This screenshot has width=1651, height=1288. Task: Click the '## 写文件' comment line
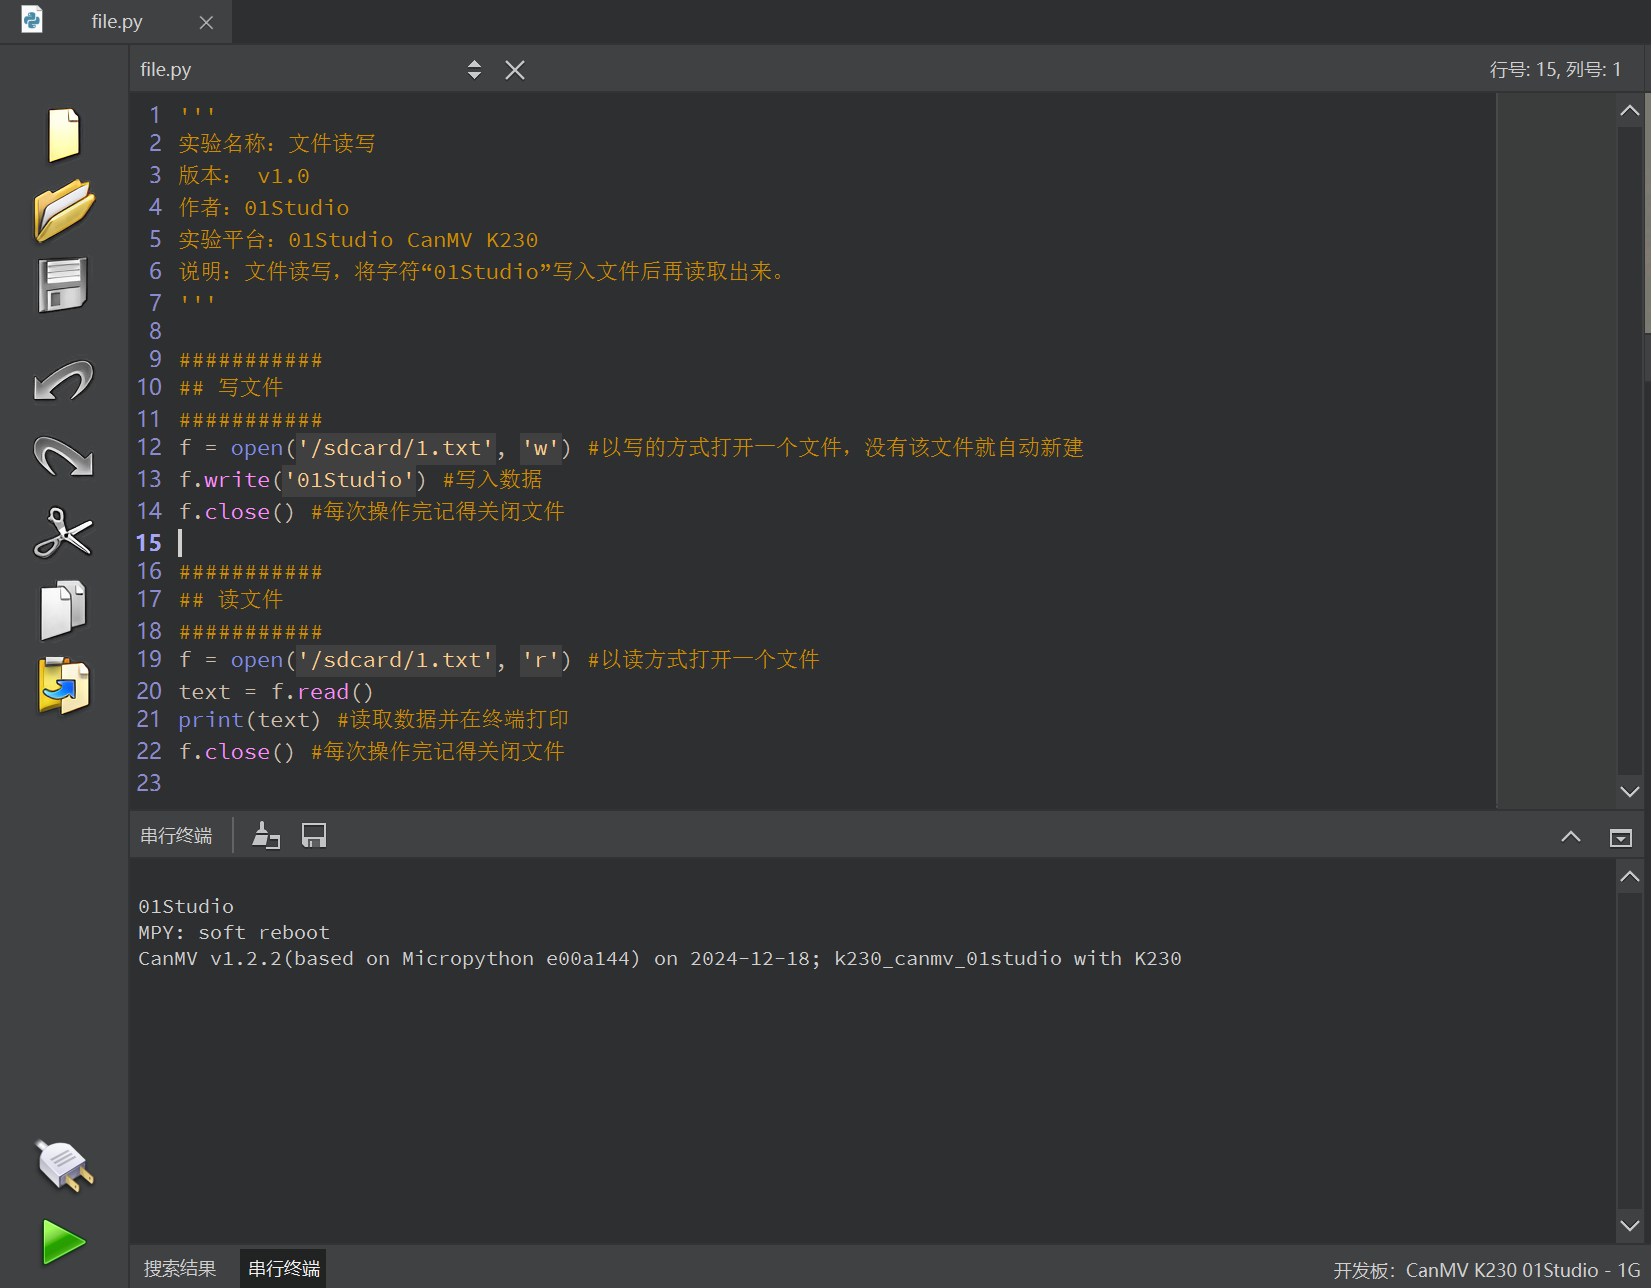pyautogui.click(x=231, y=388)
